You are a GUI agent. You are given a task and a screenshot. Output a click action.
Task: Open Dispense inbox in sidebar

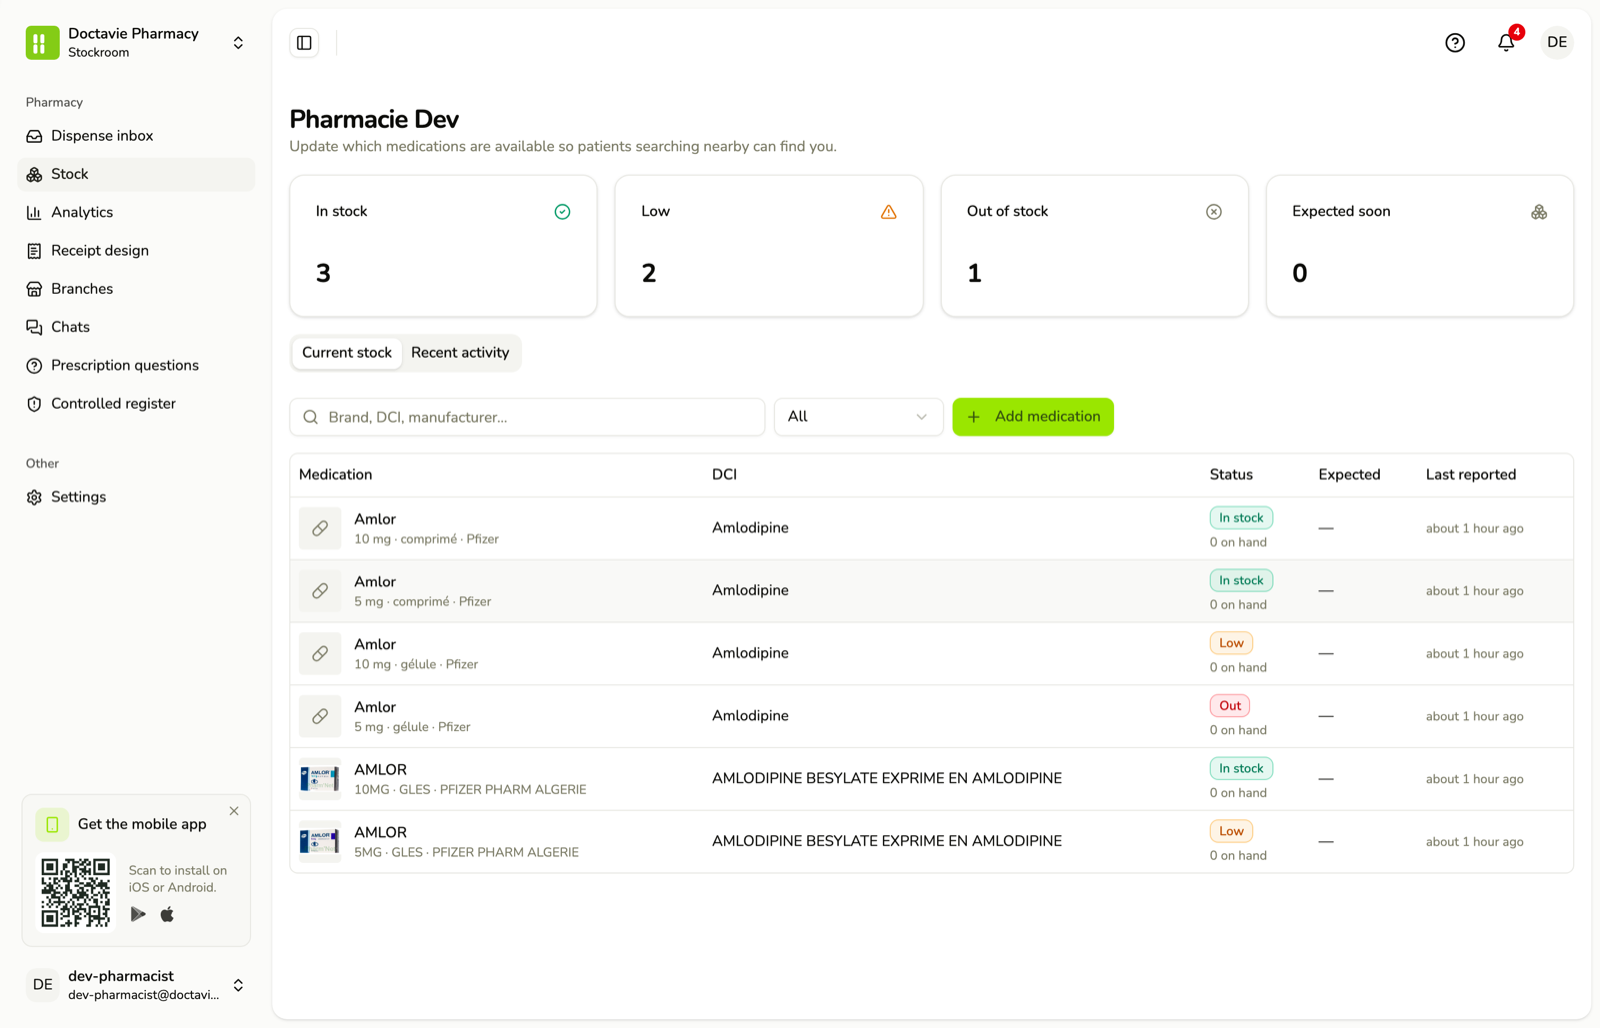click(136, 136)
